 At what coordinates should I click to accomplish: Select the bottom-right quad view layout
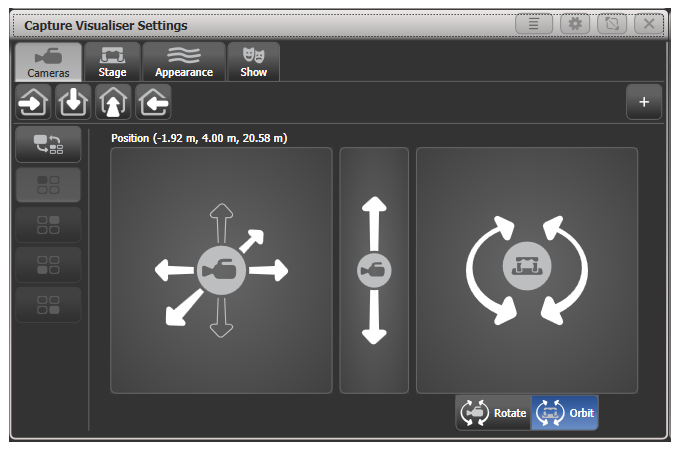48,305
